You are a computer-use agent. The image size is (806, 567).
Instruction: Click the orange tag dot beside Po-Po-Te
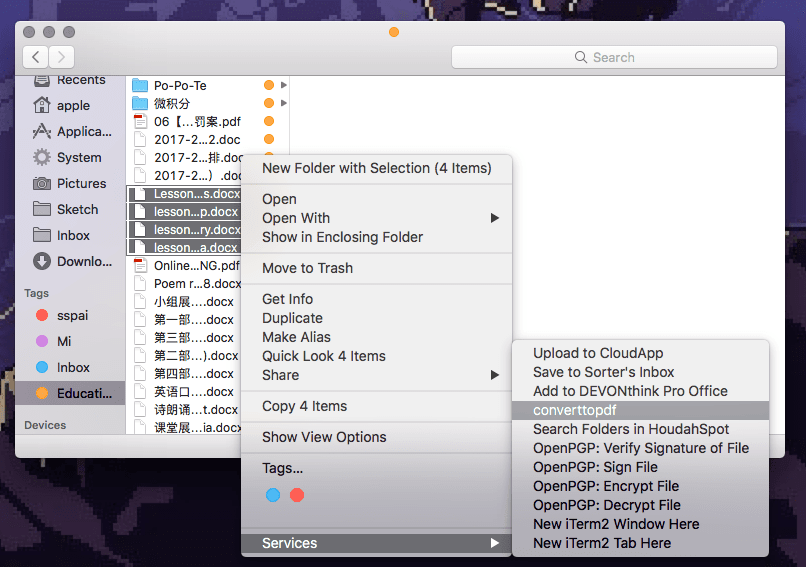coord(269,85)
